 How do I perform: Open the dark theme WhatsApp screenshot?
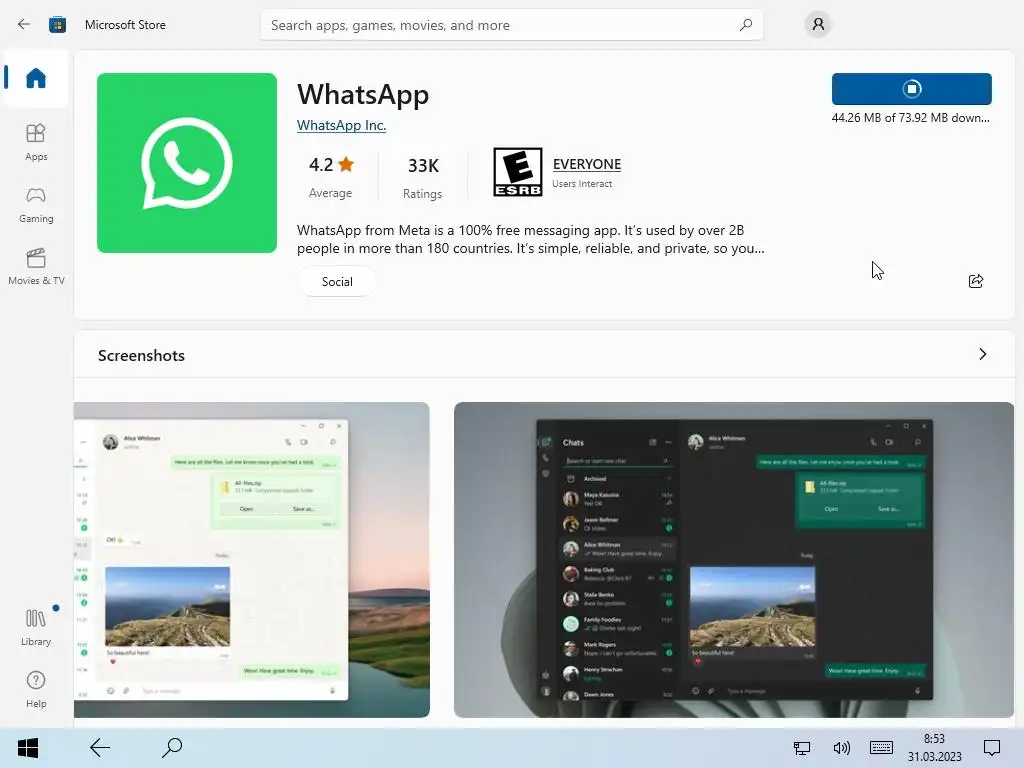point(734,560)
